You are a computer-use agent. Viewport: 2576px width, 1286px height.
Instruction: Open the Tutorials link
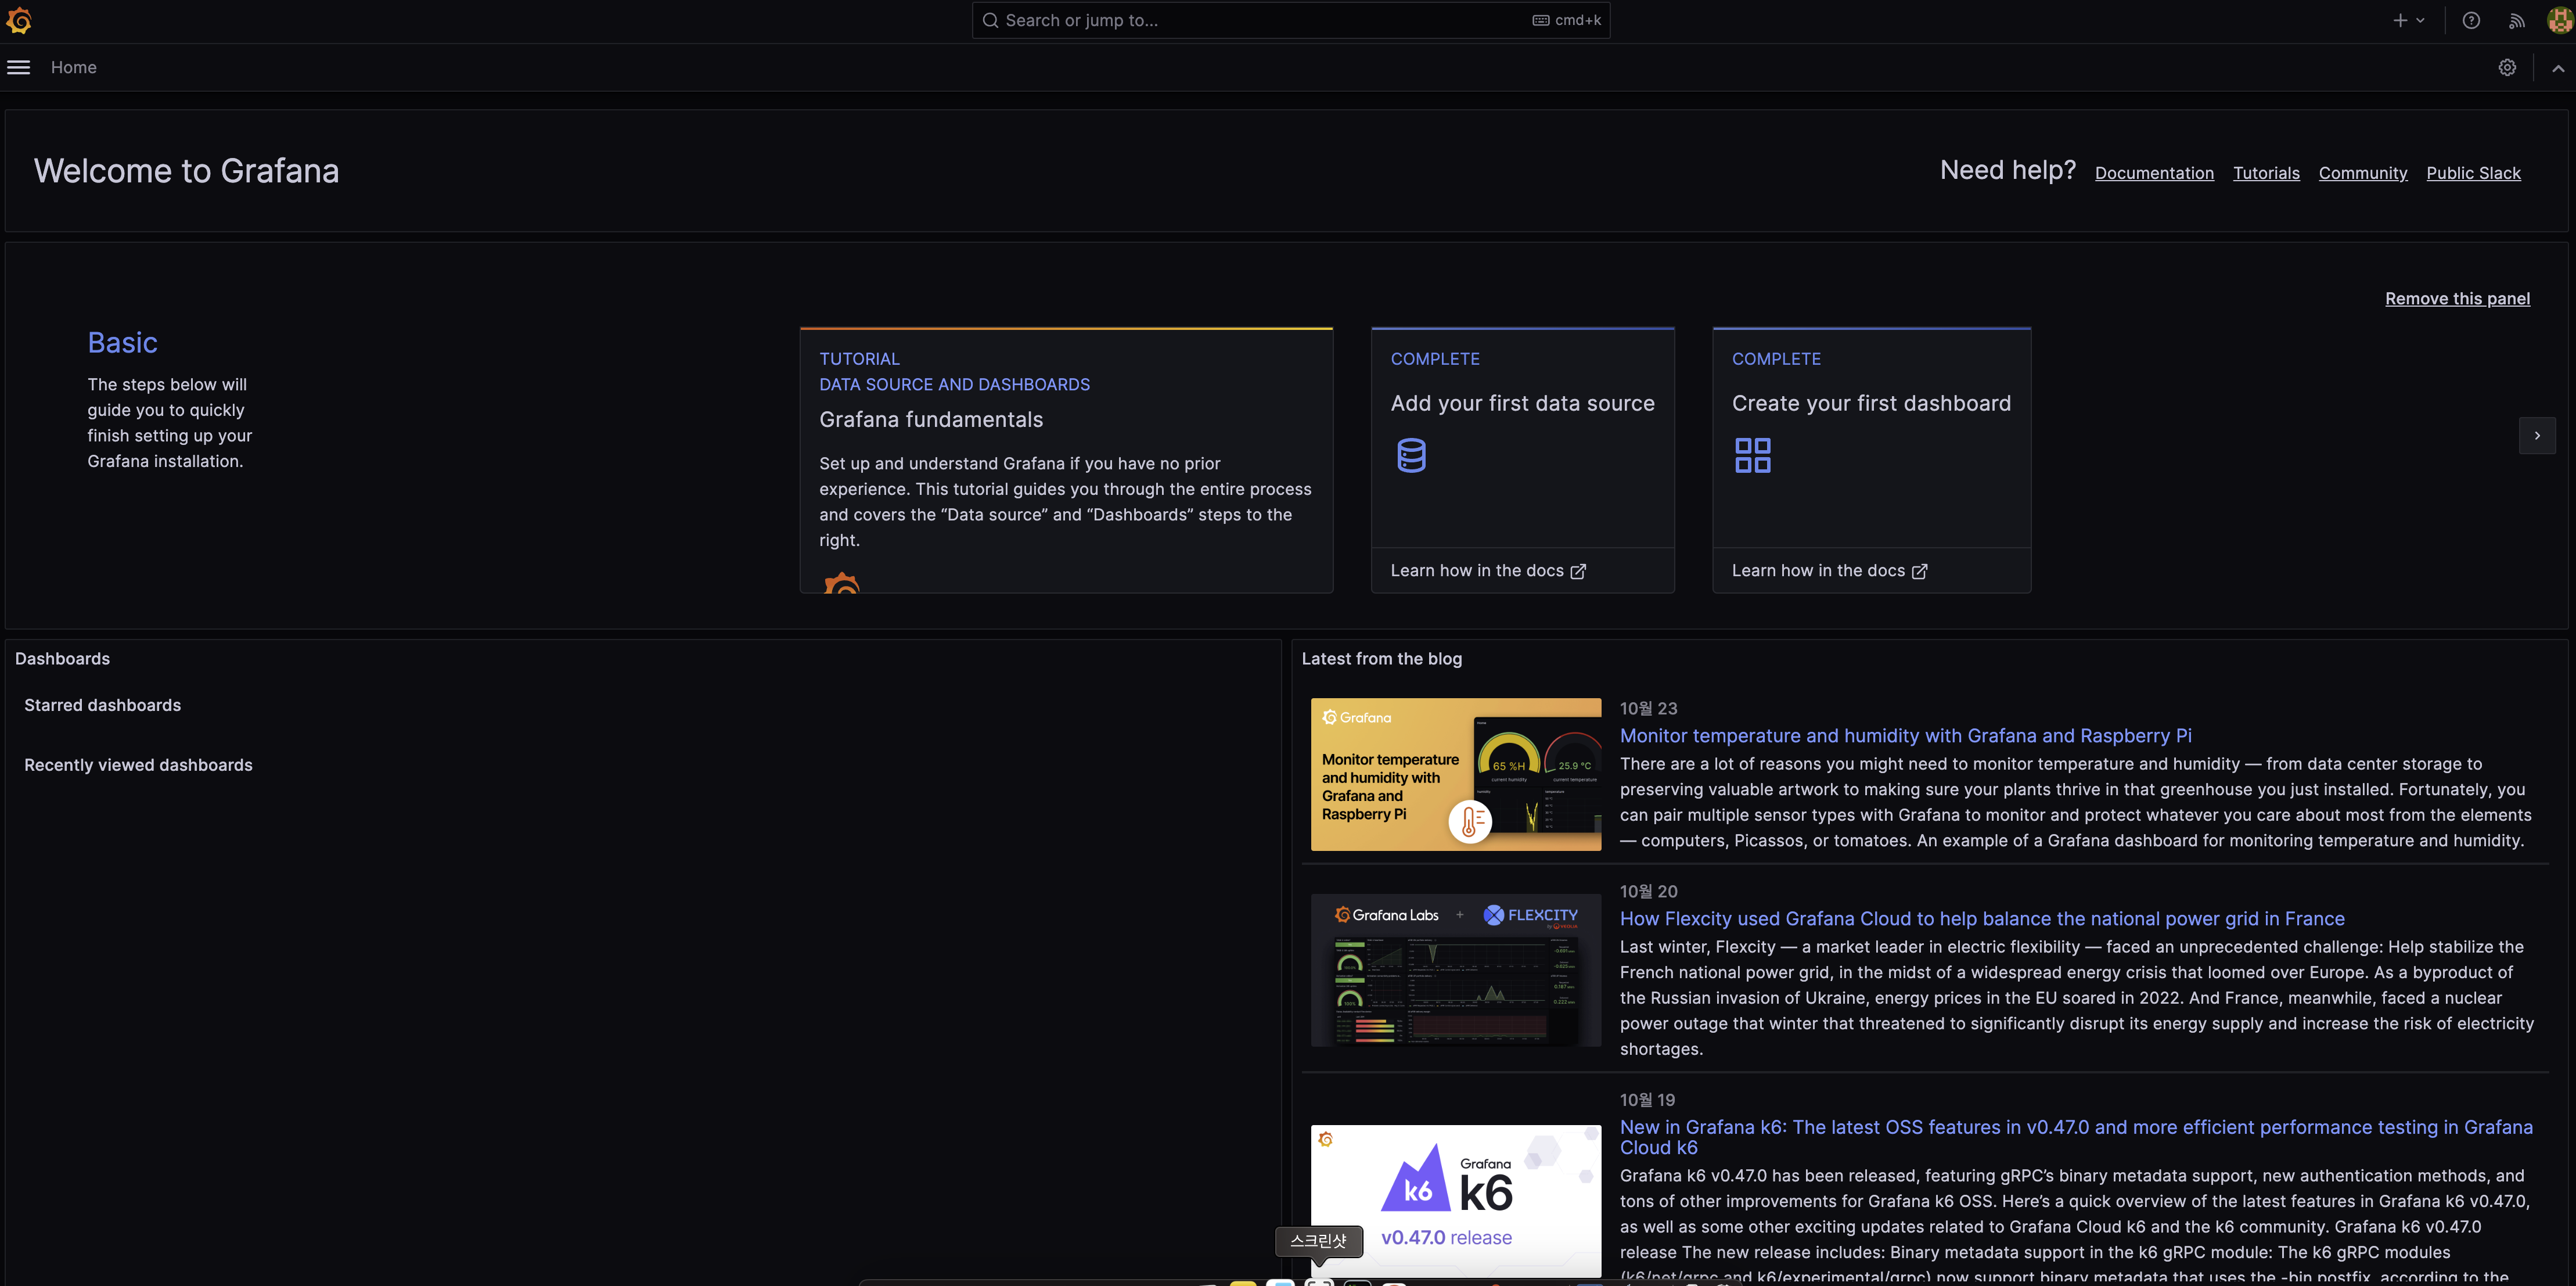[x=2266, y=173]
